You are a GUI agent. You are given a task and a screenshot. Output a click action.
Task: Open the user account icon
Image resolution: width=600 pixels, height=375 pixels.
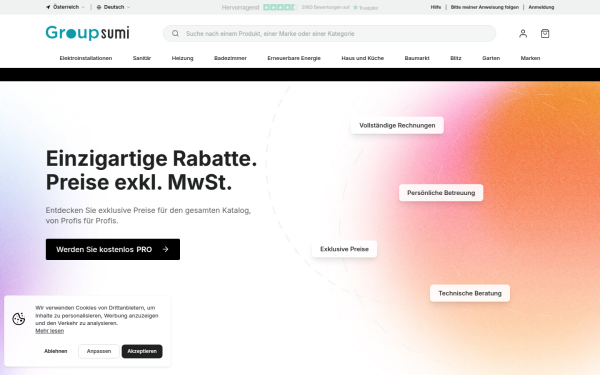pos(523,34)
